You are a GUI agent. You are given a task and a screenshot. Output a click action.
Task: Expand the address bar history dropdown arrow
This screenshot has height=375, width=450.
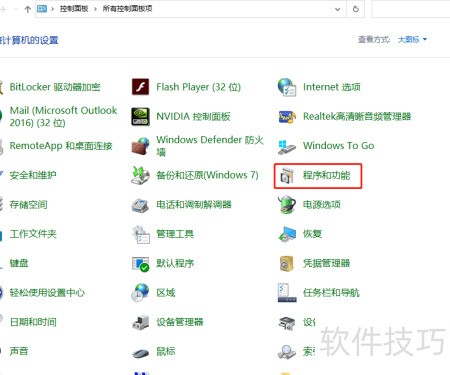click(x=338, y=9)
